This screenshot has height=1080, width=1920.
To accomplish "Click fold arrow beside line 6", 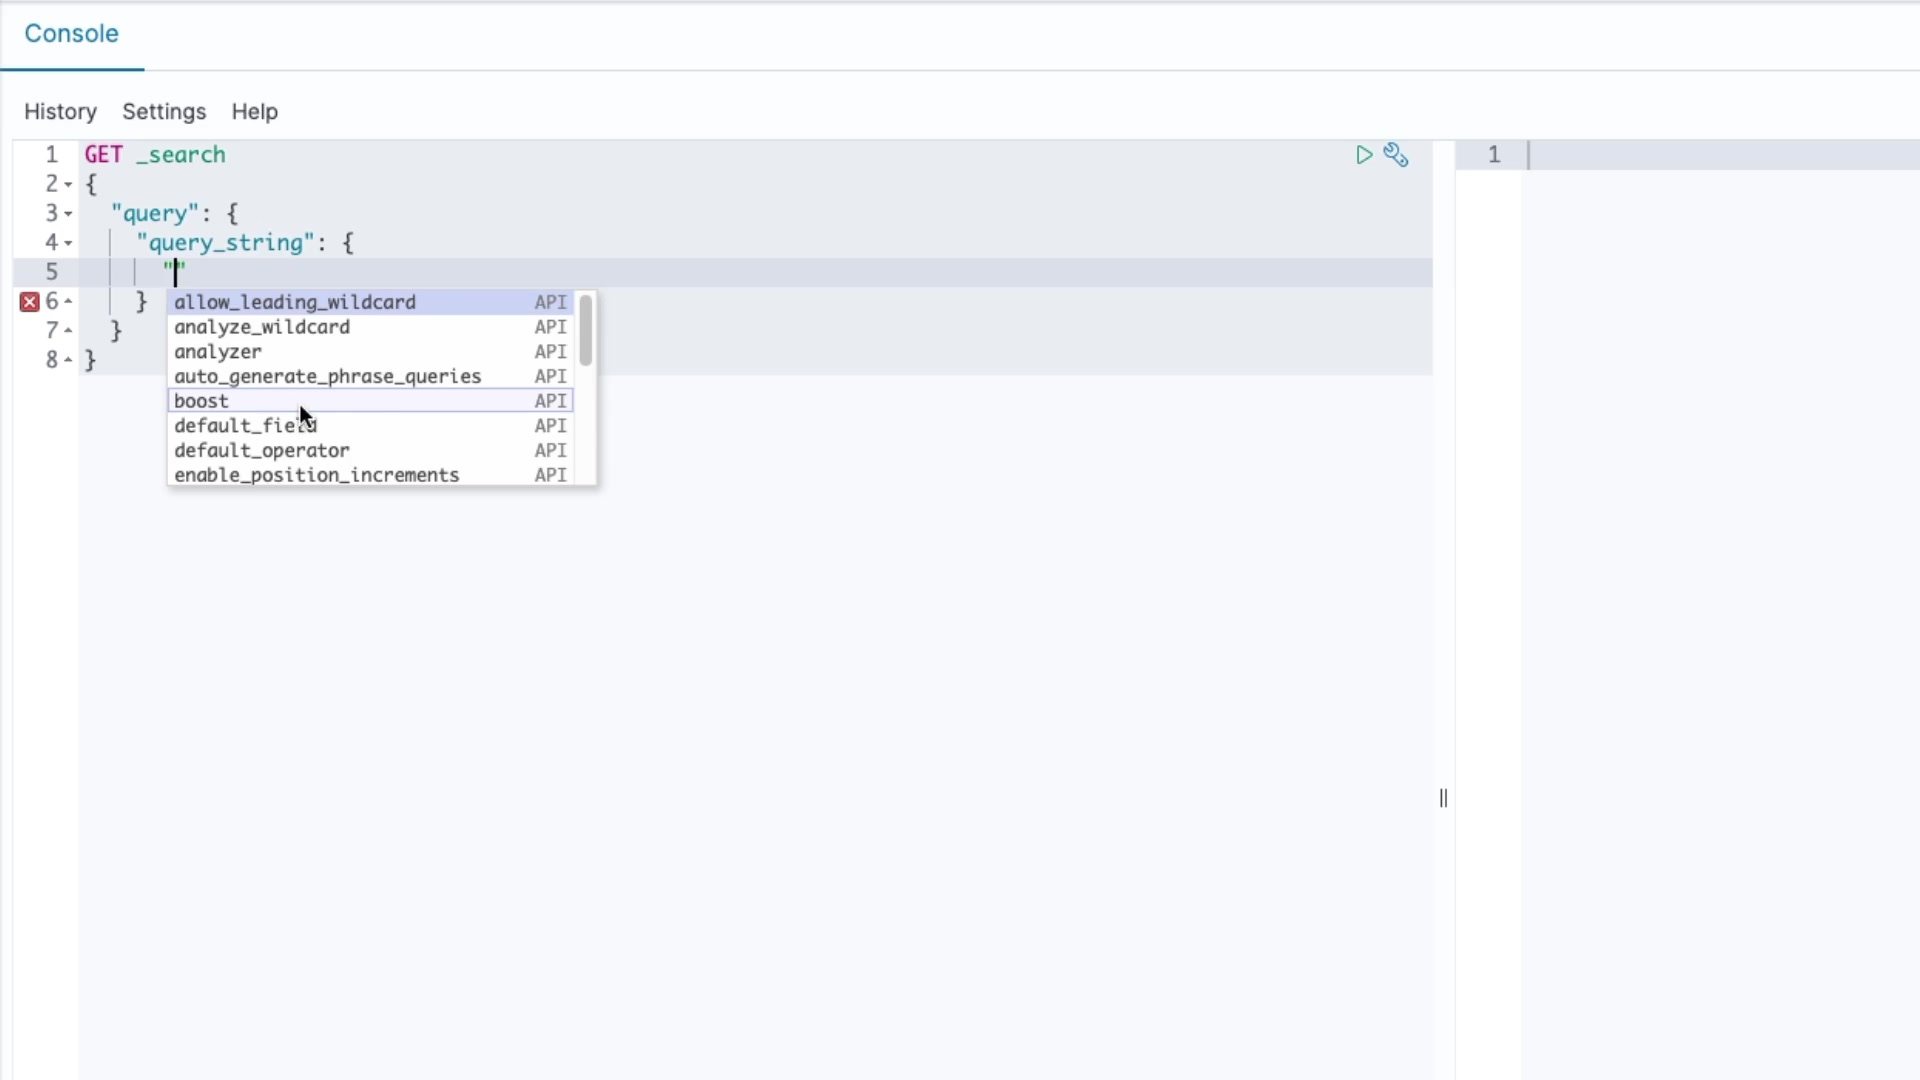I will point(68,301).
